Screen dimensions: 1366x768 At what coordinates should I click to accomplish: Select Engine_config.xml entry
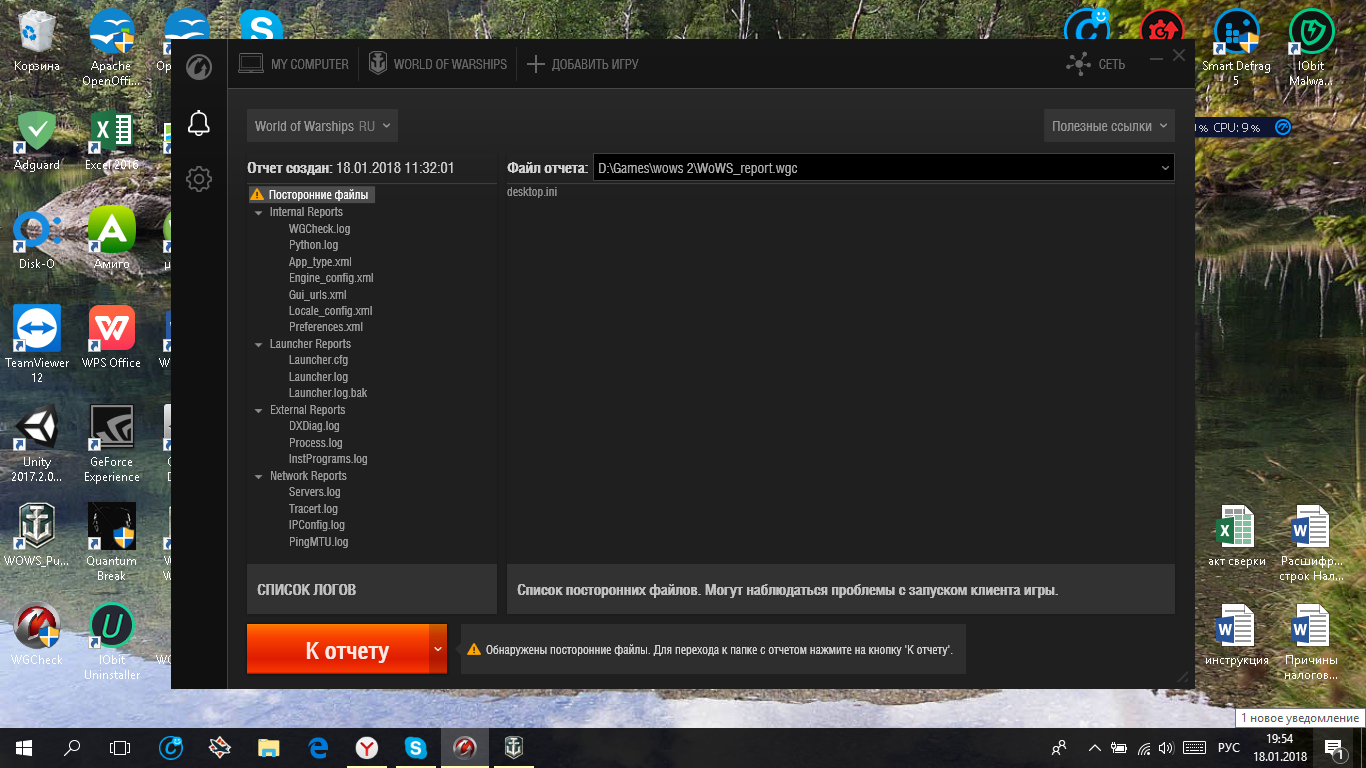point(331,278)
